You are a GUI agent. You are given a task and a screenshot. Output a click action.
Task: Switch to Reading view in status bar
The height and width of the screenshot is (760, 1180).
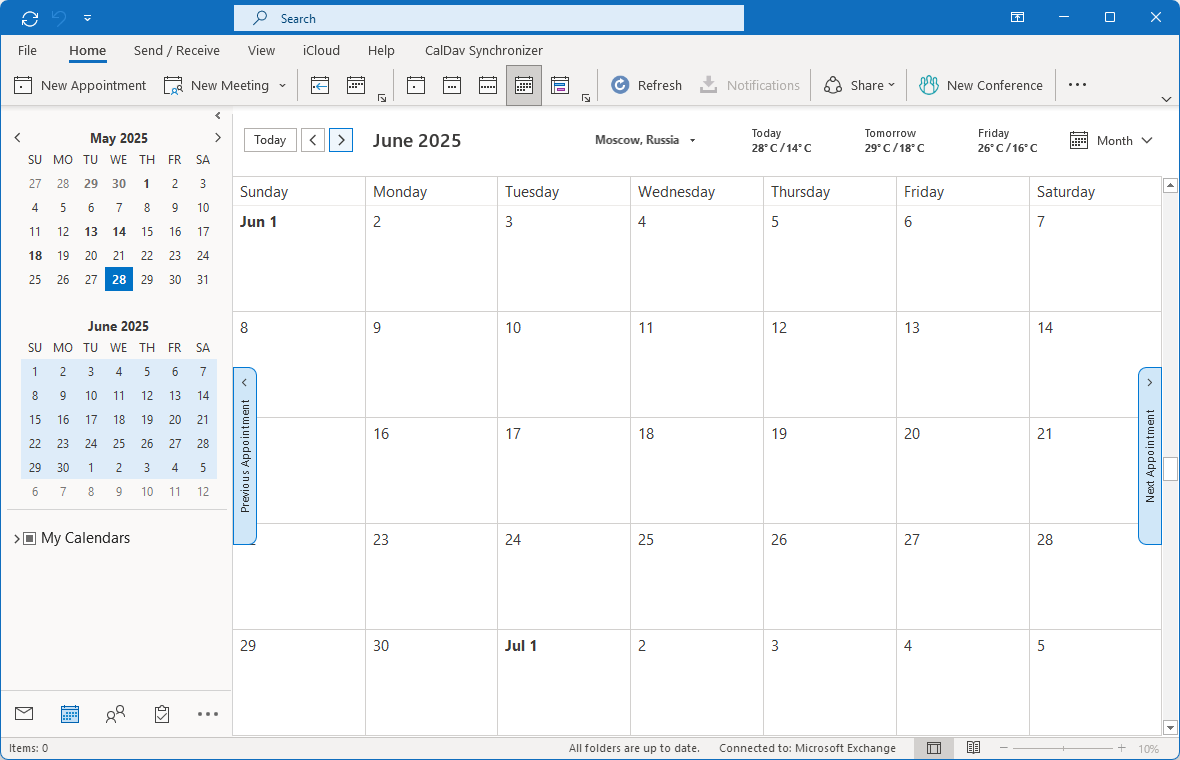(x=973, y=748)
